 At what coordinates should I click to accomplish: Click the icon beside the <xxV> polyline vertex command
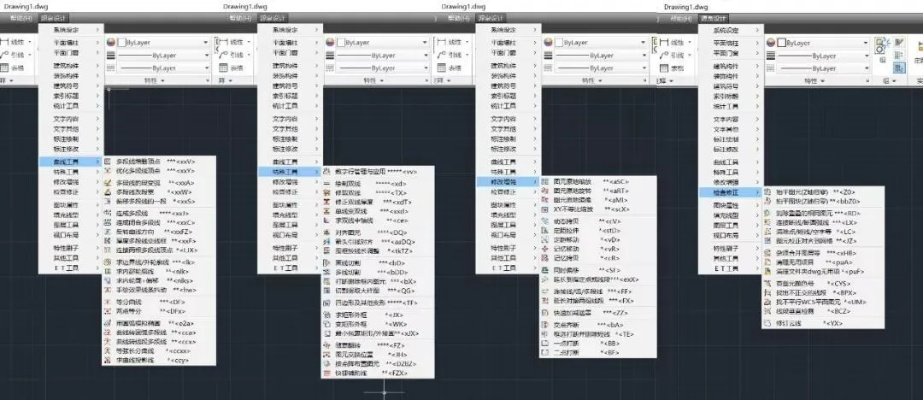108,160
